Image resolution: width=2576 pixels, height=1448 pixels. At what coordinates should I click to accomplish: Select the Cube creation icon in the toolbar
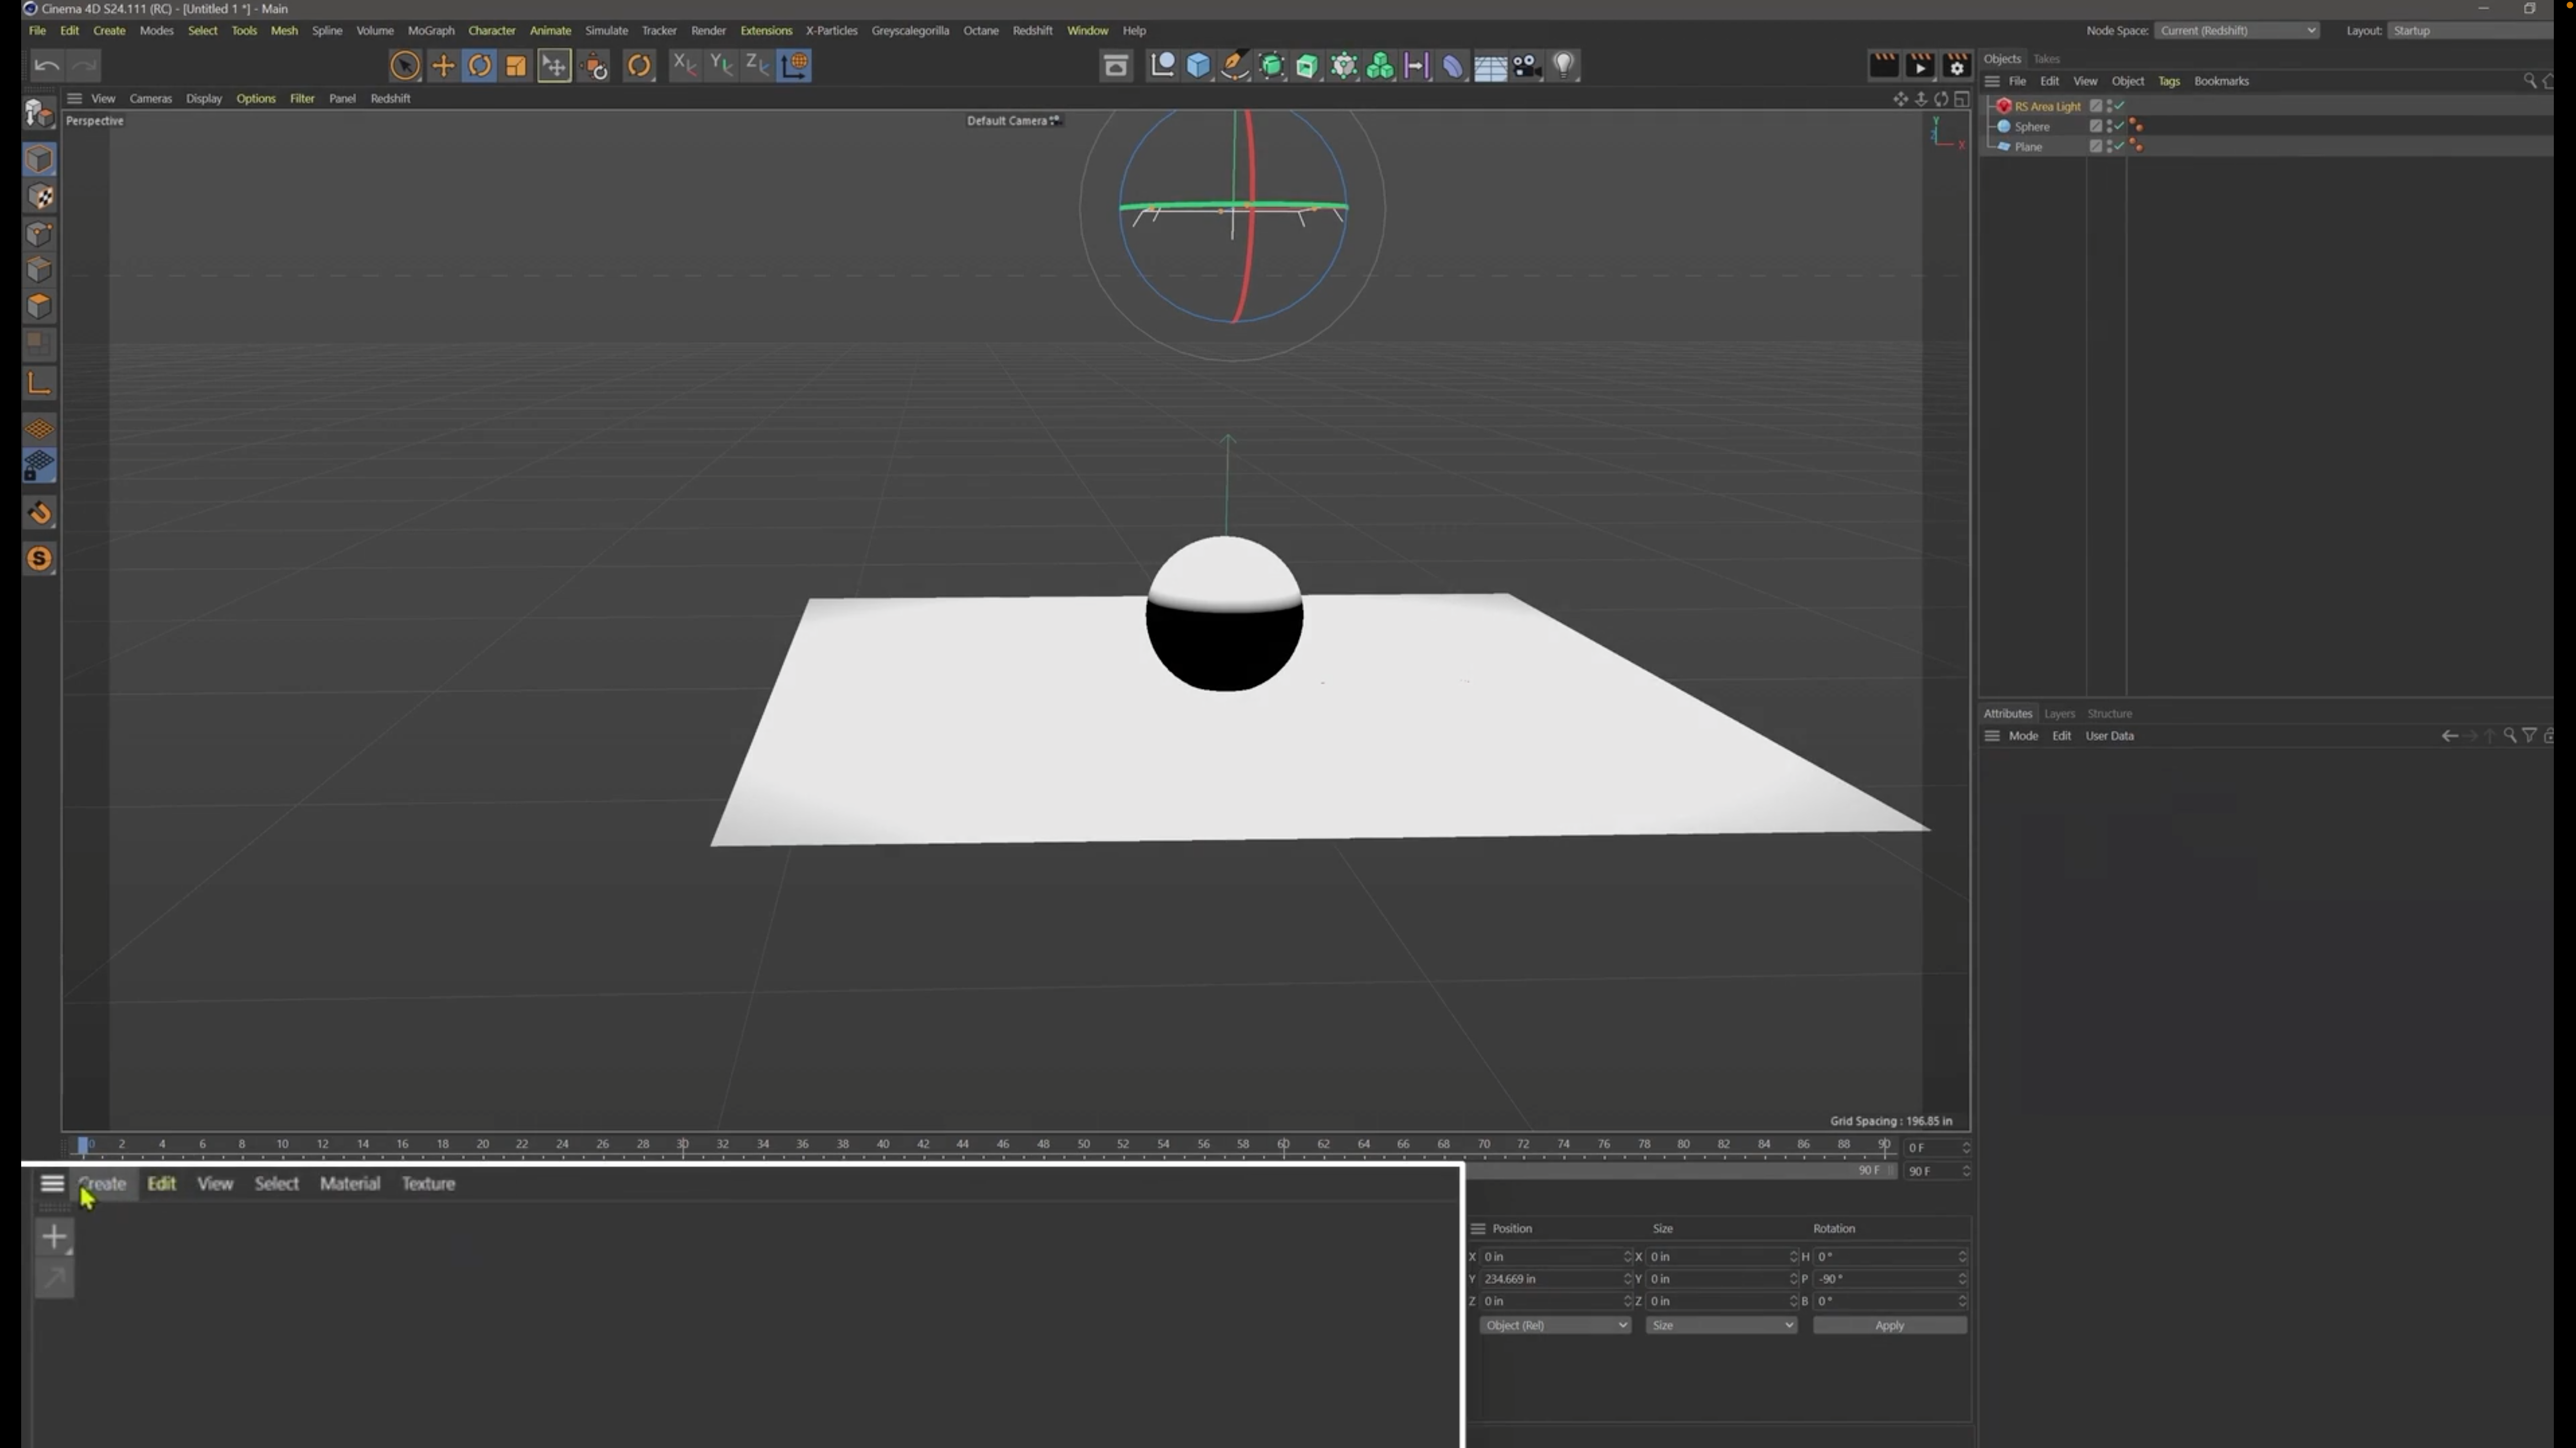tap(1198, 66)
